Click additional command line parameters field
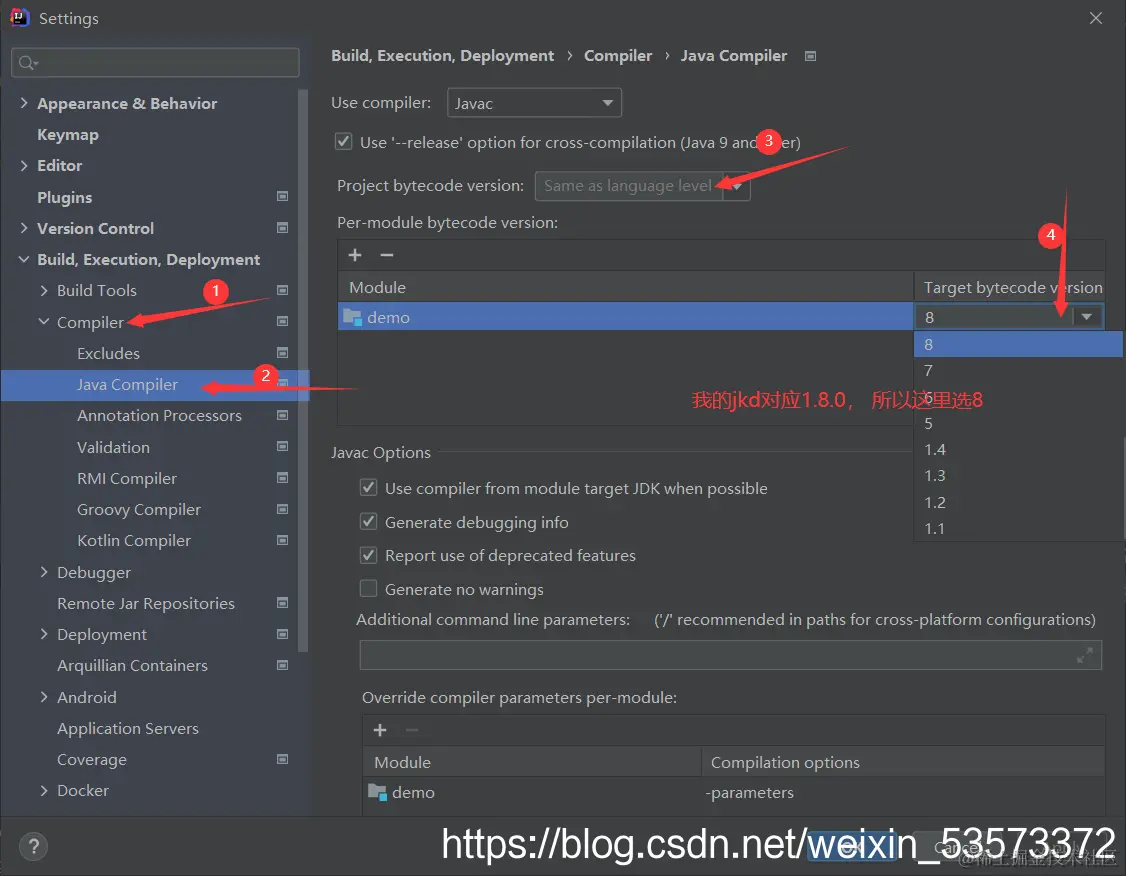 pyautogui.click(x=730, y=655)
